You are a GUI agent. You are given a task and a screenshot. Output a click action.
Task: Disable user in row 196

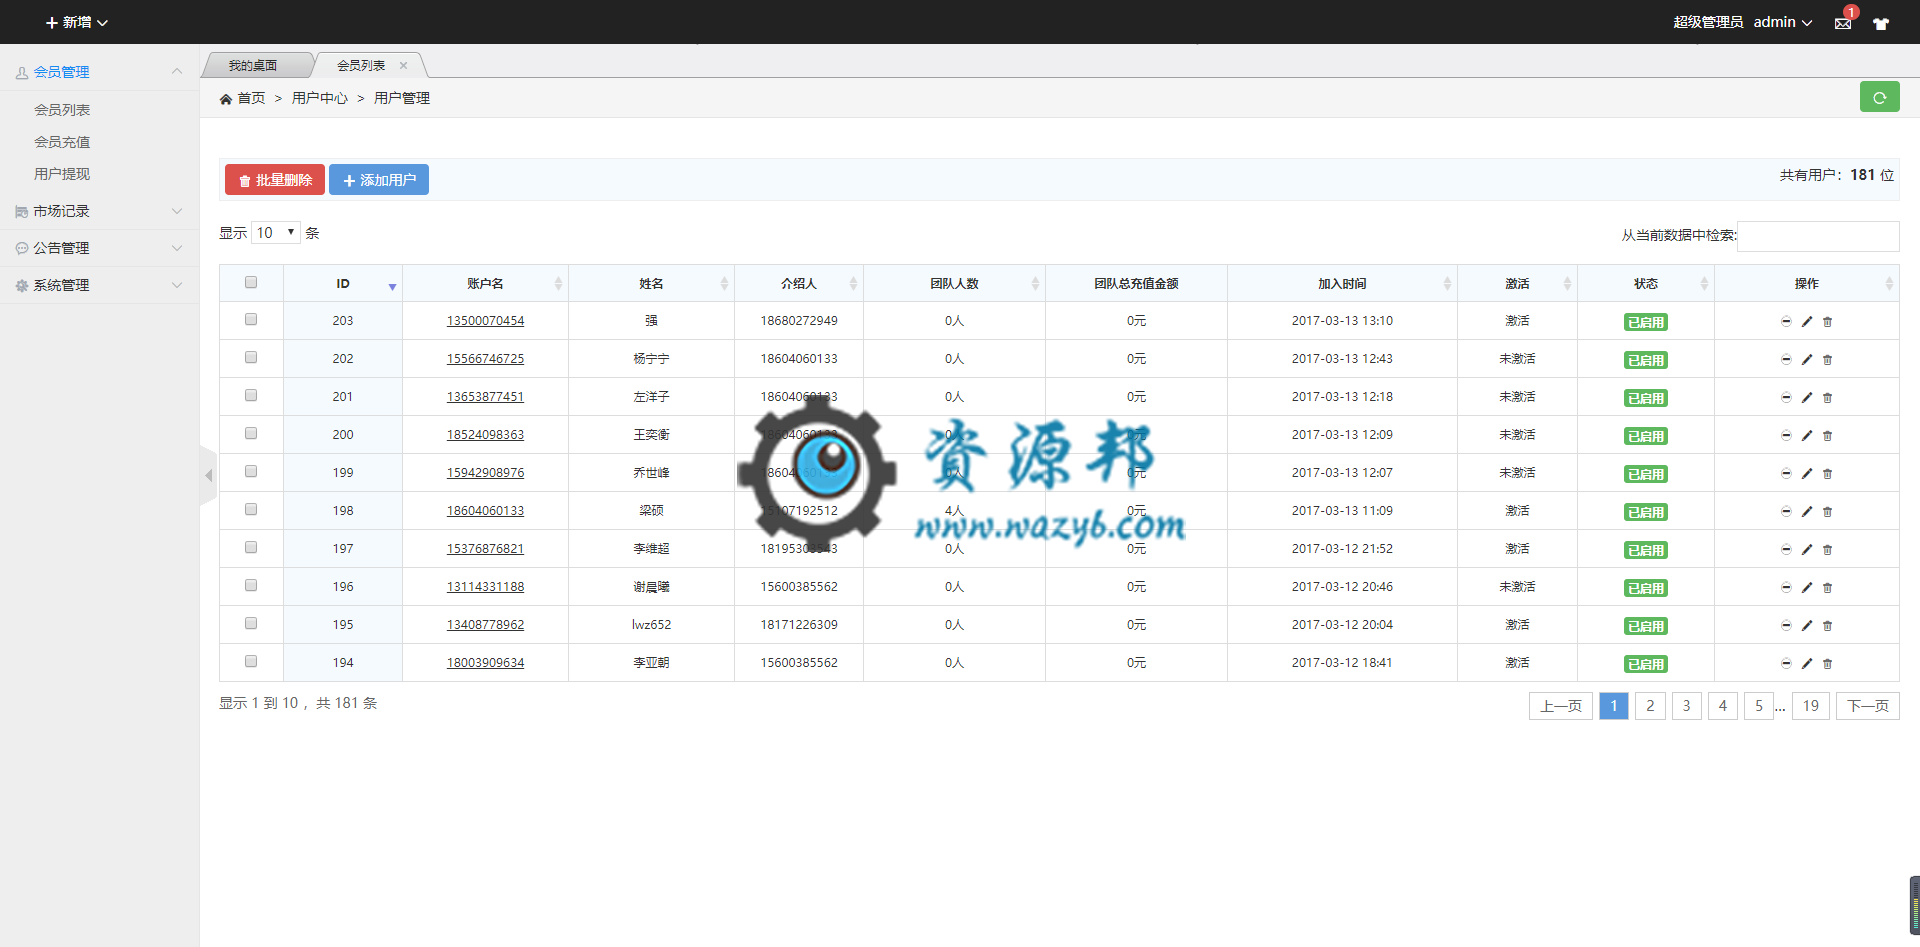point(1786,588)
